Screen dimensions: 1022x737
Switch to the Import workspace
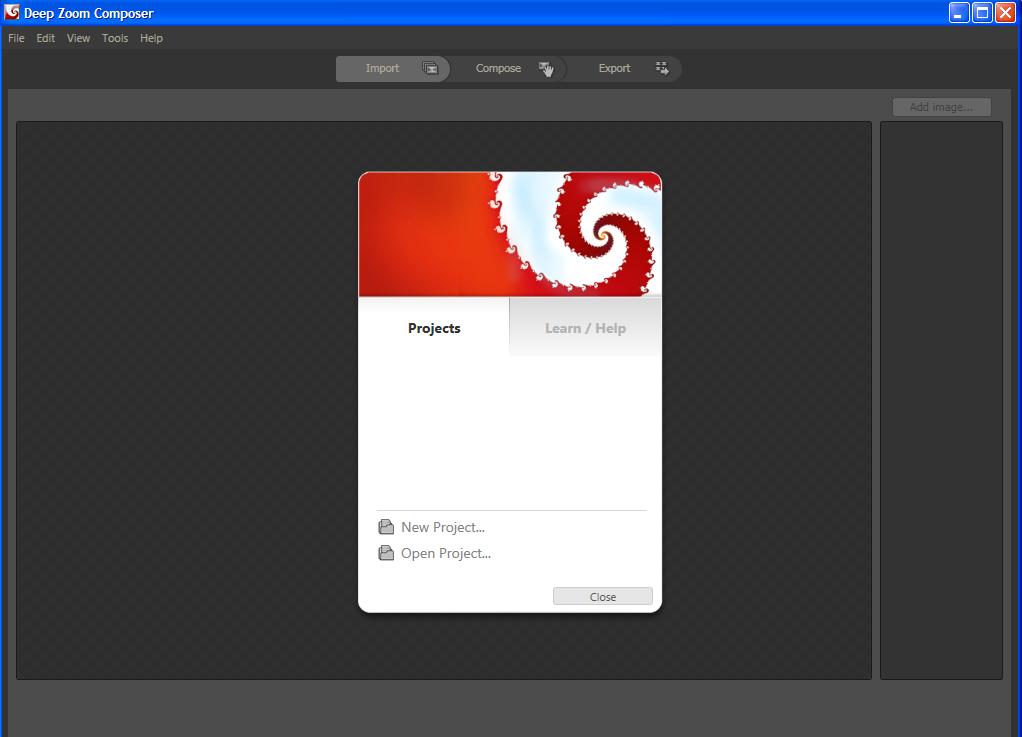[x=393, y=68]
